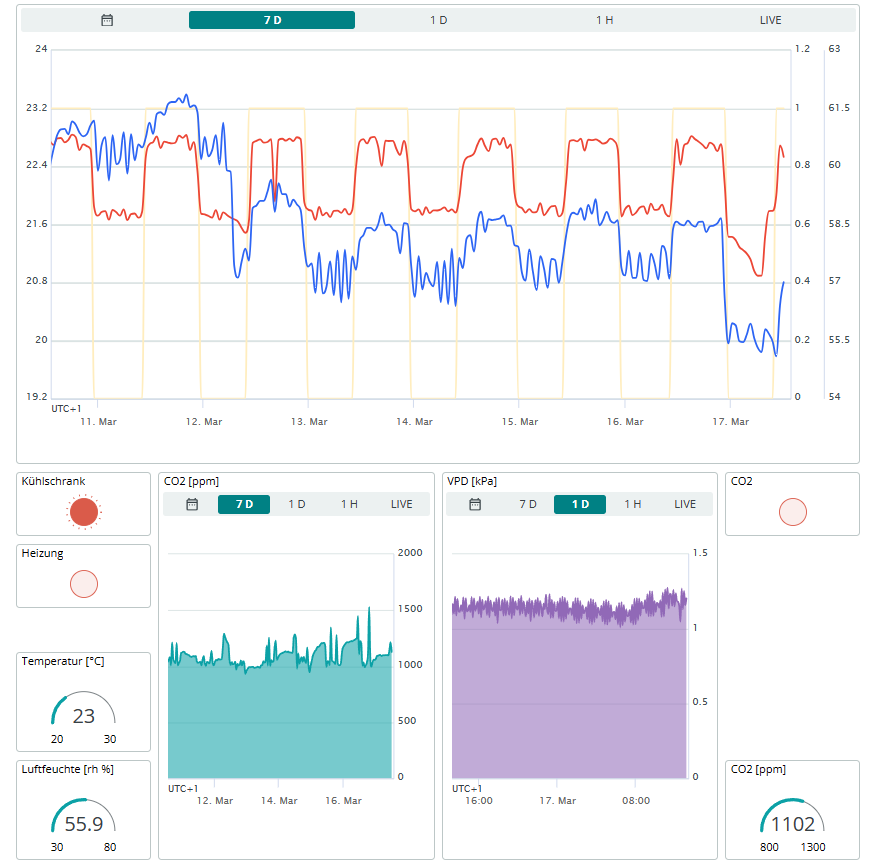Click the Temperatur gauge showing 23

point(84,714)
